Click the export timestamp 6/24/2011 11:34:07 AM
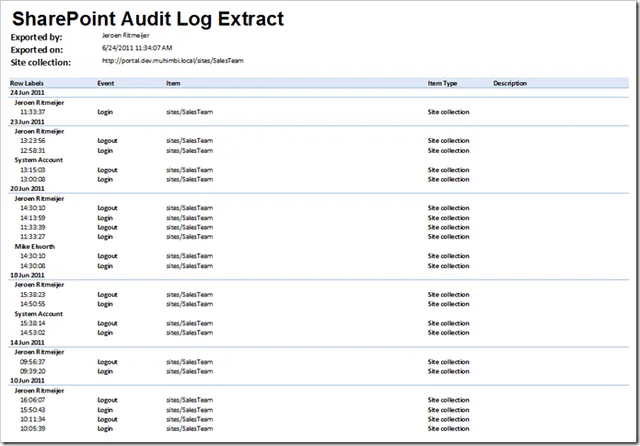Viewport: 640px width, 446px height. click(x=137, y=48)
